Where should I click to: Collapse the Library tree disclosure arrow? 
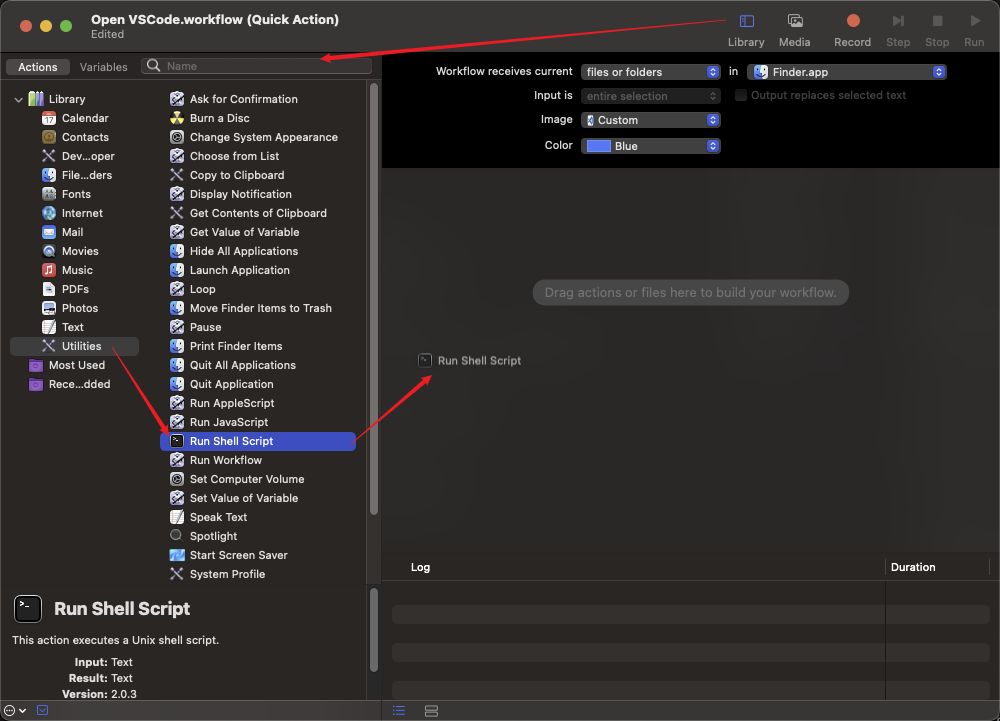18,99
